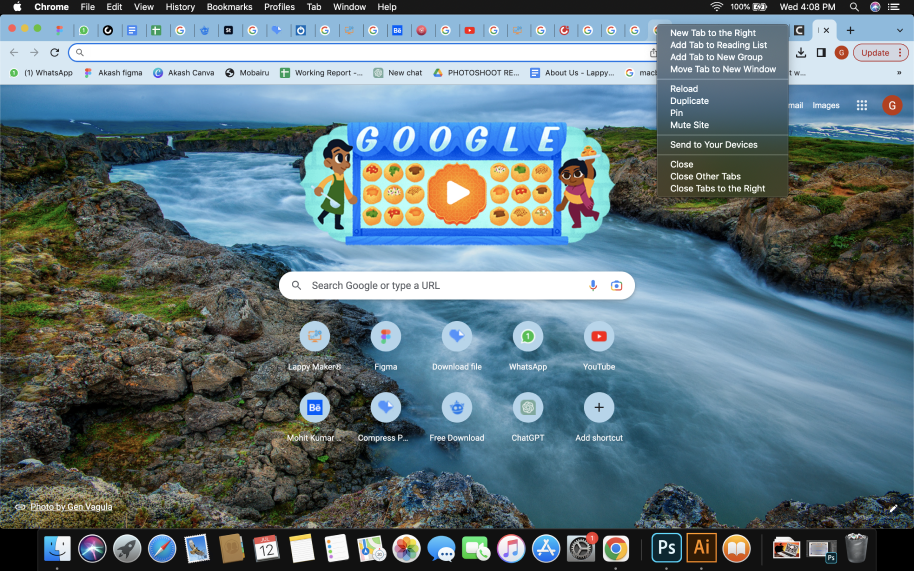
Task: Toggle the Chrome side panel
Action: coord(821,52)
